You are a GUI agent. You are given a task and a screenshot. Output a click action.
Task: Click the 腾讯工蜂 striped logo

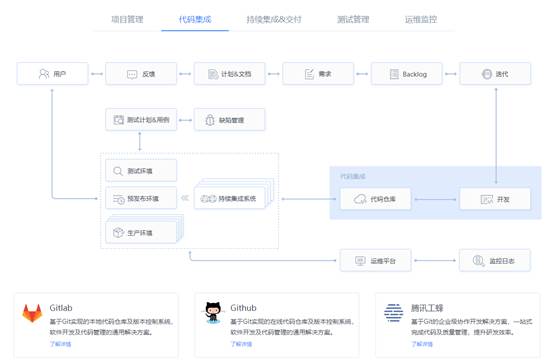tap(394, 312)
